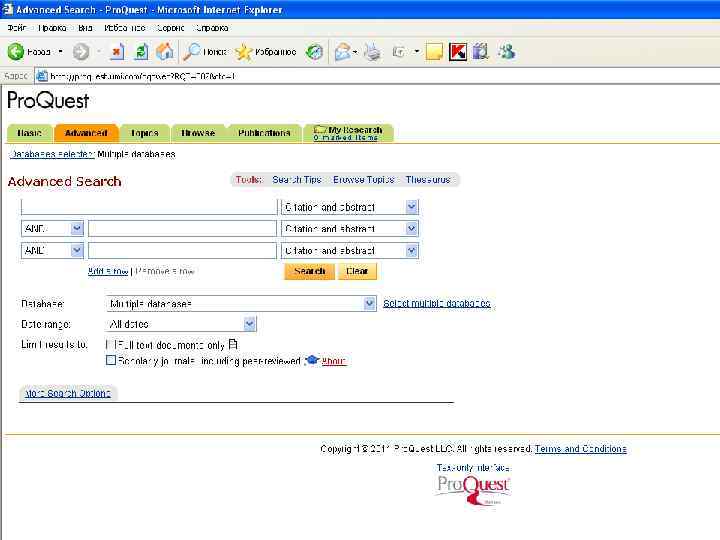Click the page icon in the address bar
The image size is (720, 540).
coord(42,76)
